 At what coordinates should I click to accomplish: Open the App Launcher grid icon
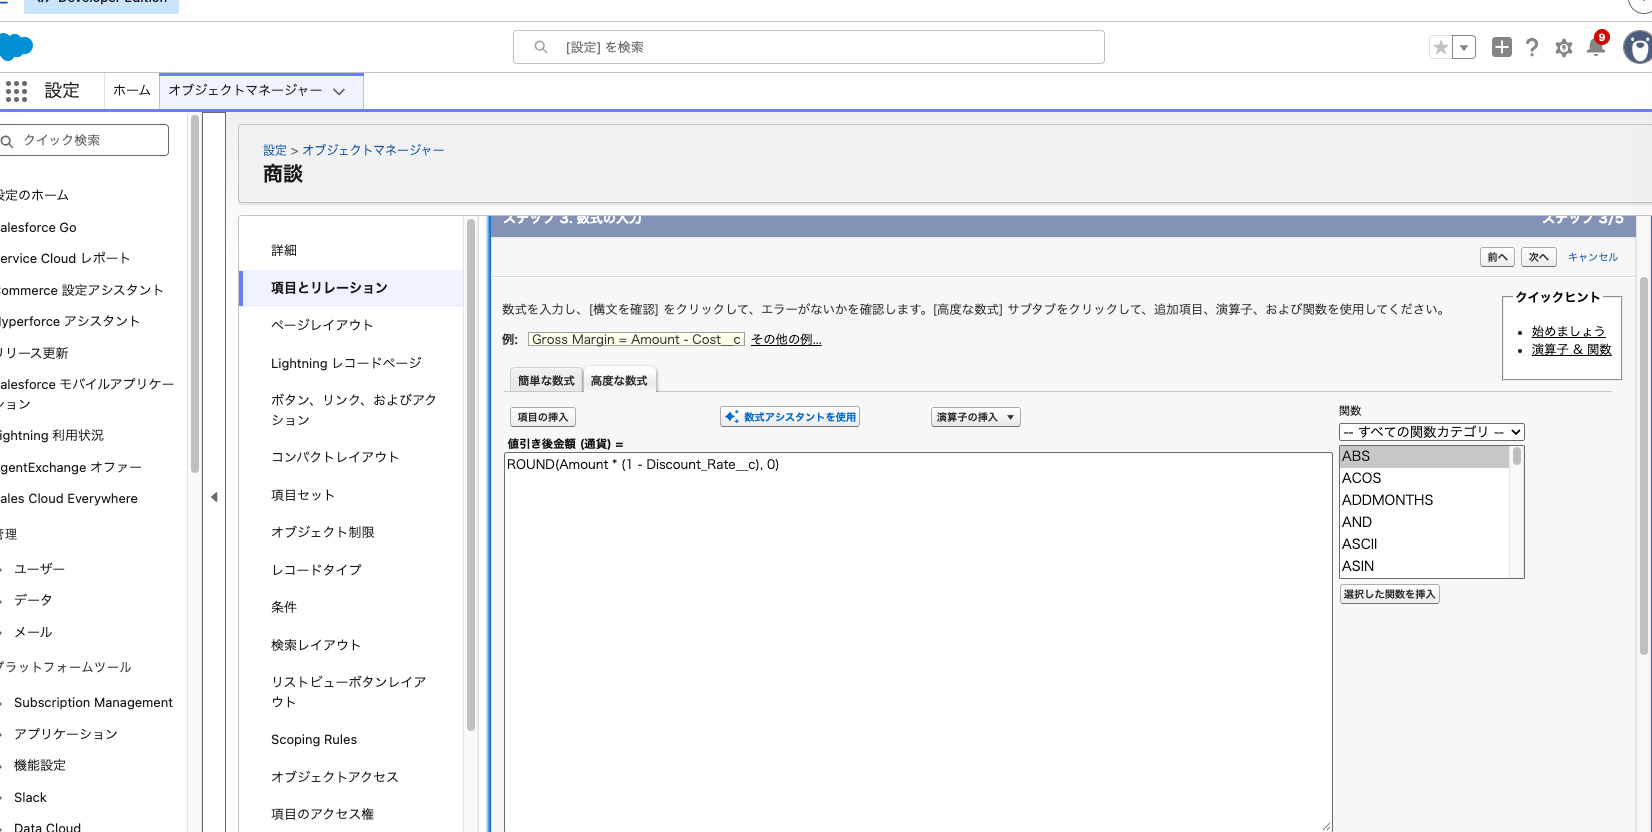pos(16,91)
